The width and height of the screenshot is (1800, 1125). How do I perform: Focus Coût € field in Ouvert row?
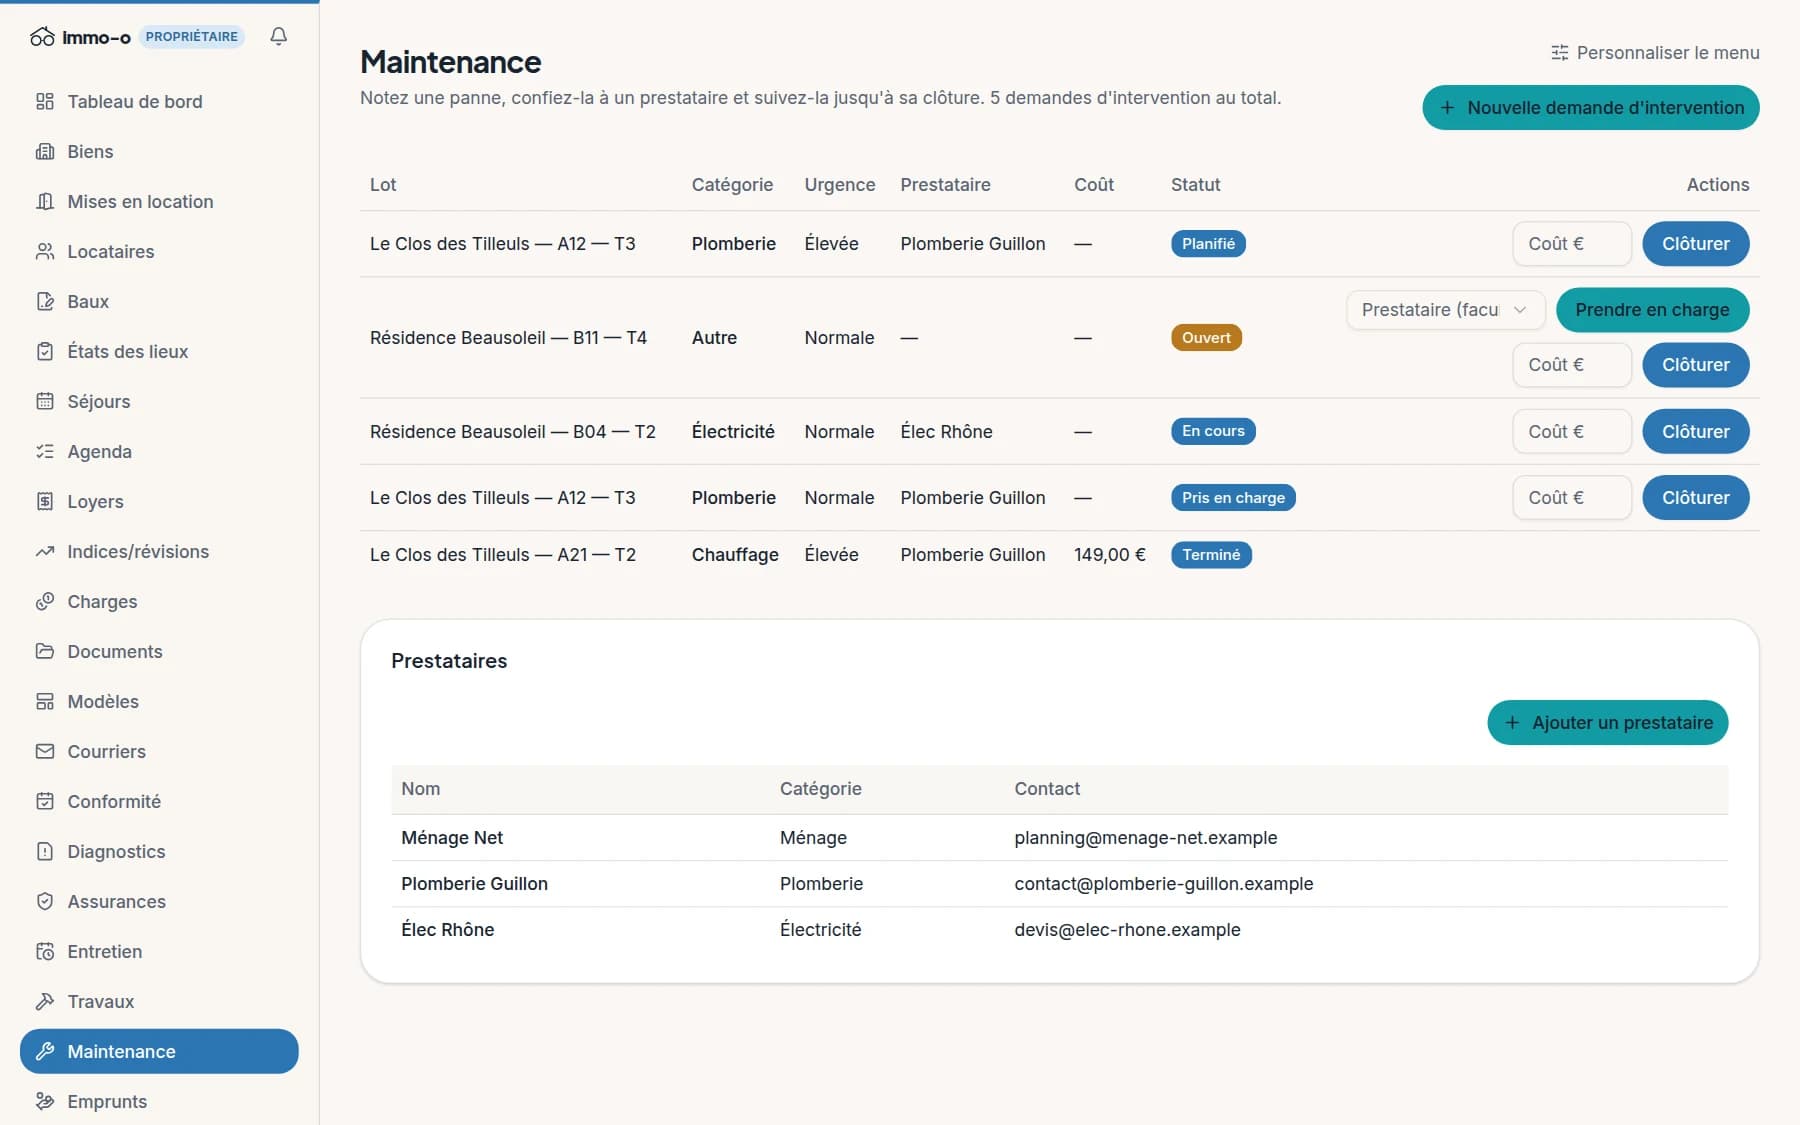(1572, 365)
